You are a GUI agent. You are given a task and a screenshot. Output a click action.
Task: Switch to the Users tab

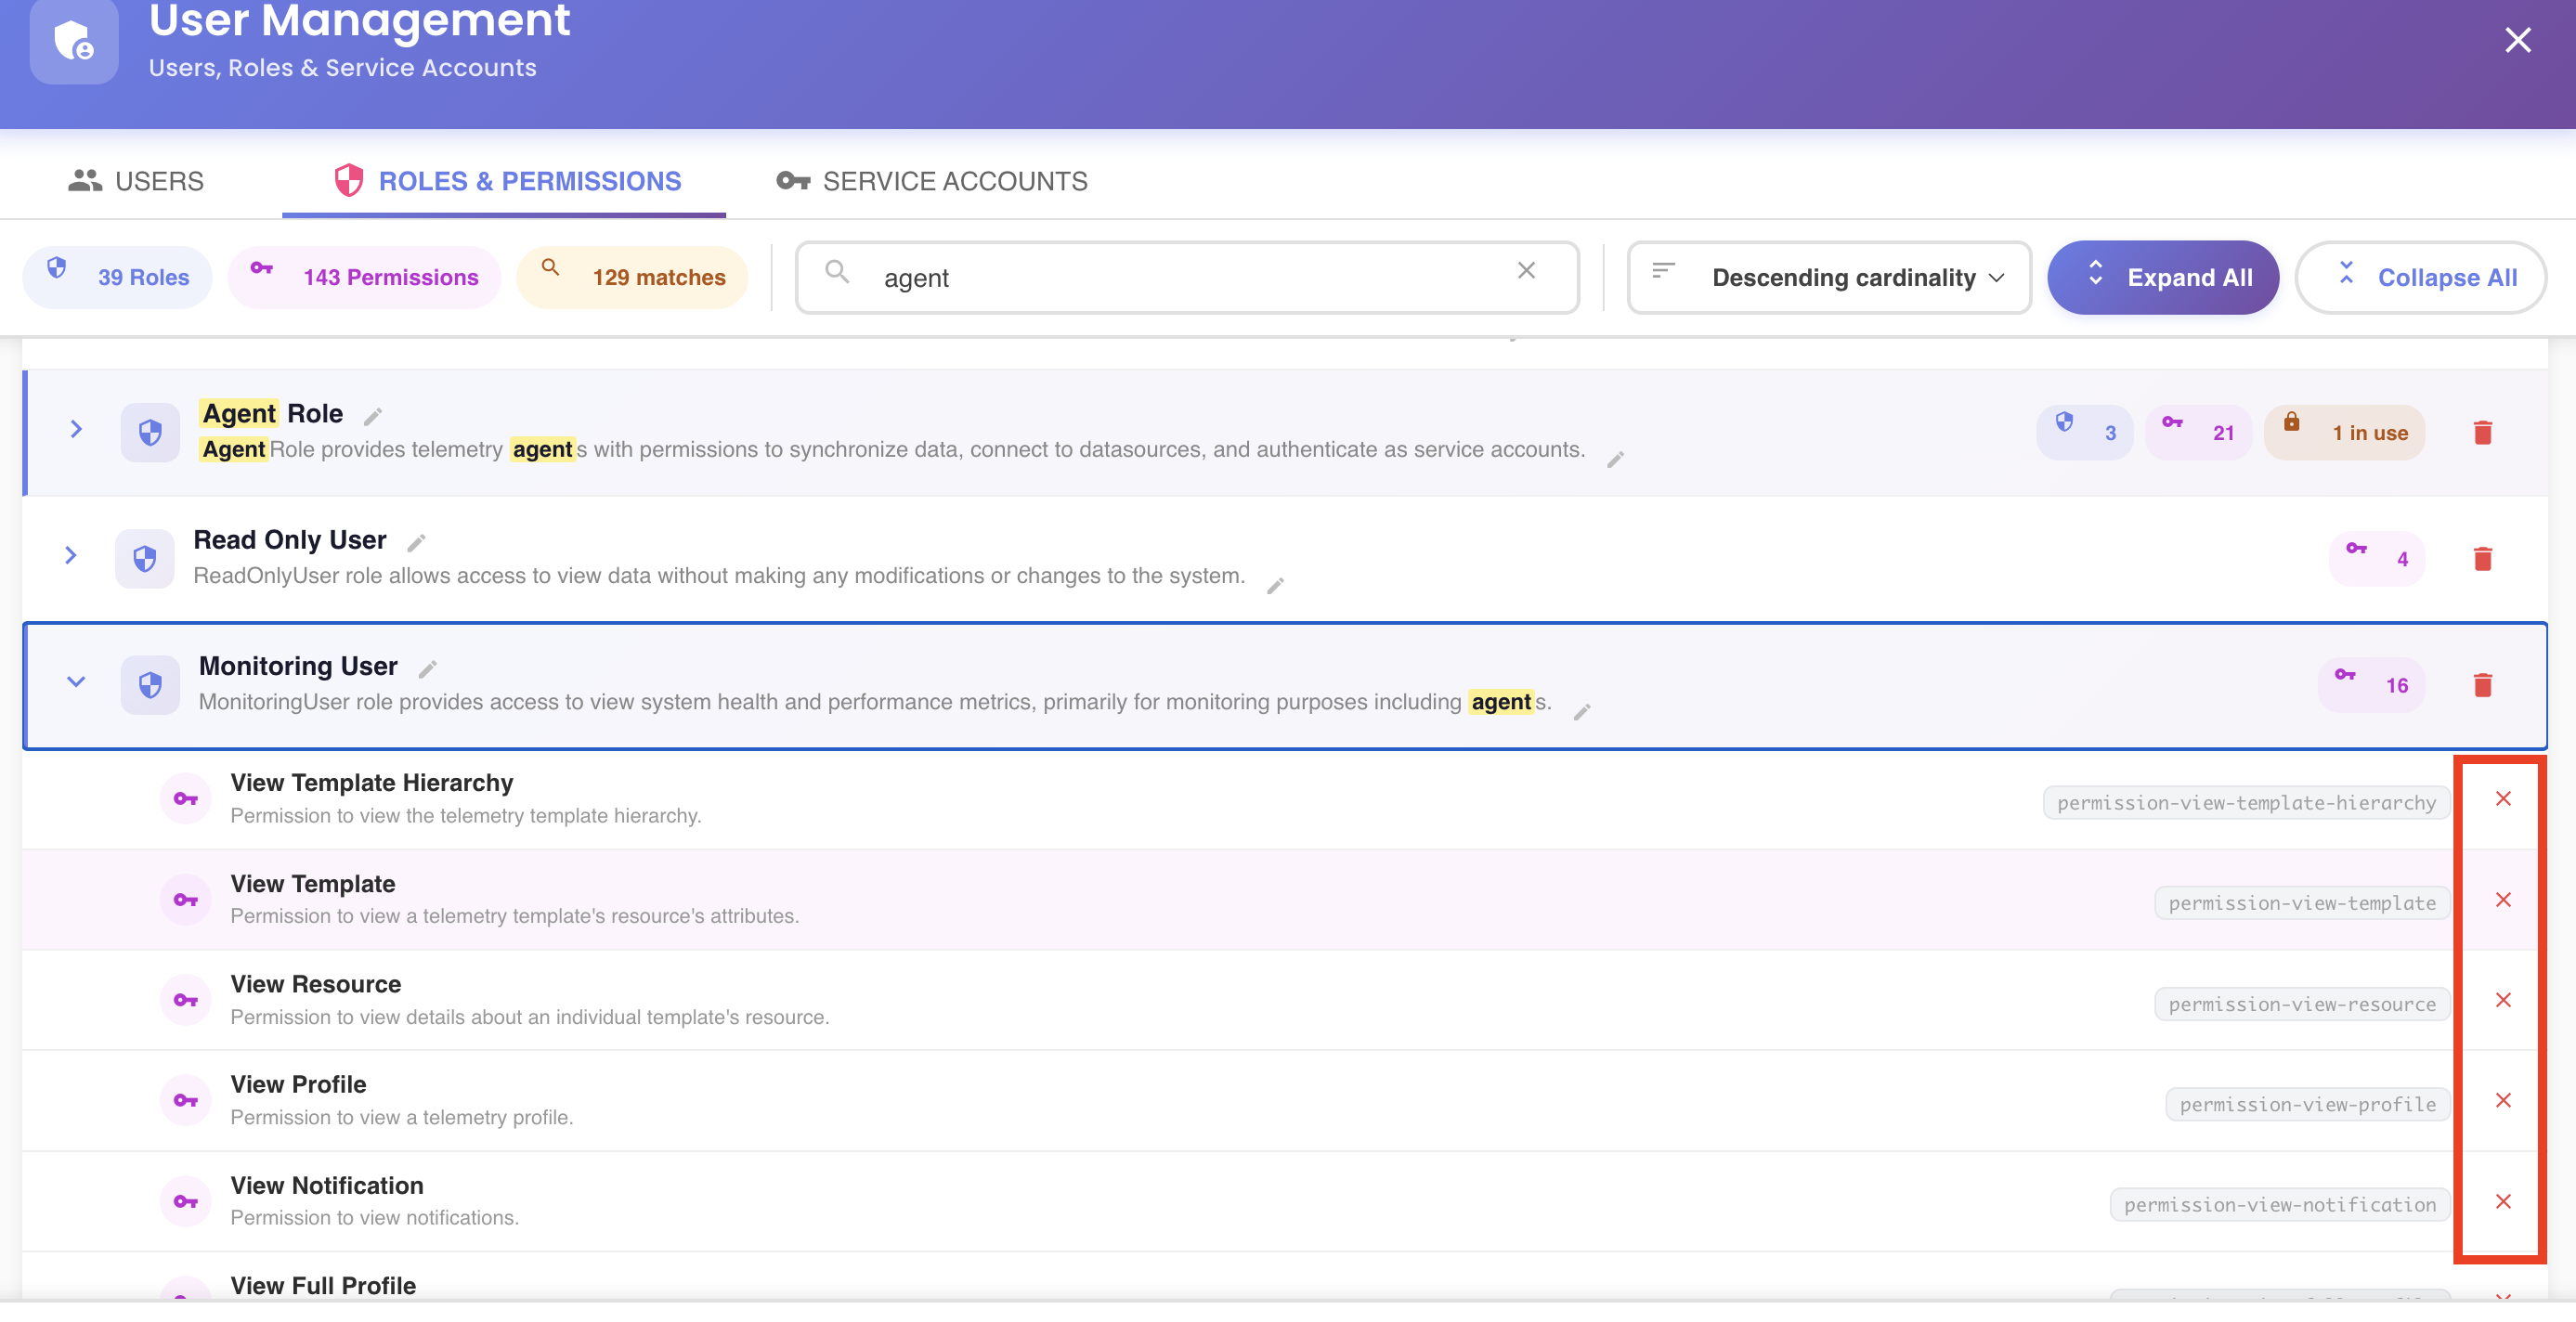136,181
